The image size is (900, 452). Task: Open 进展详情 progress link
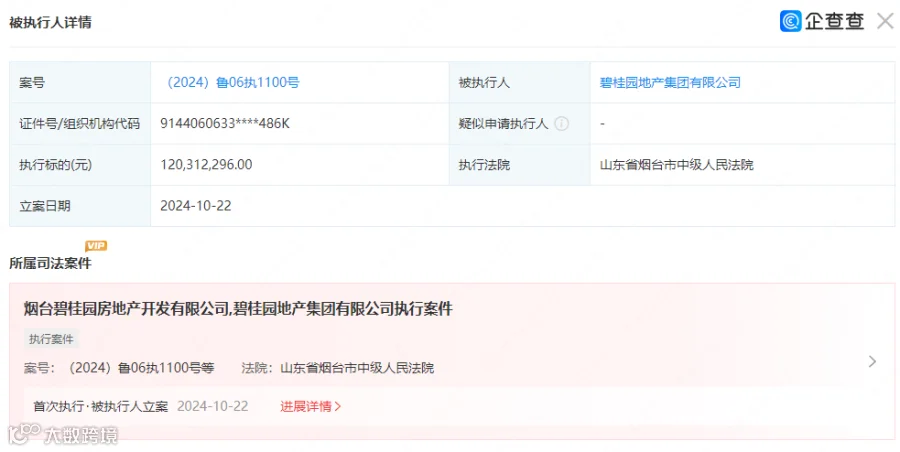311,407
